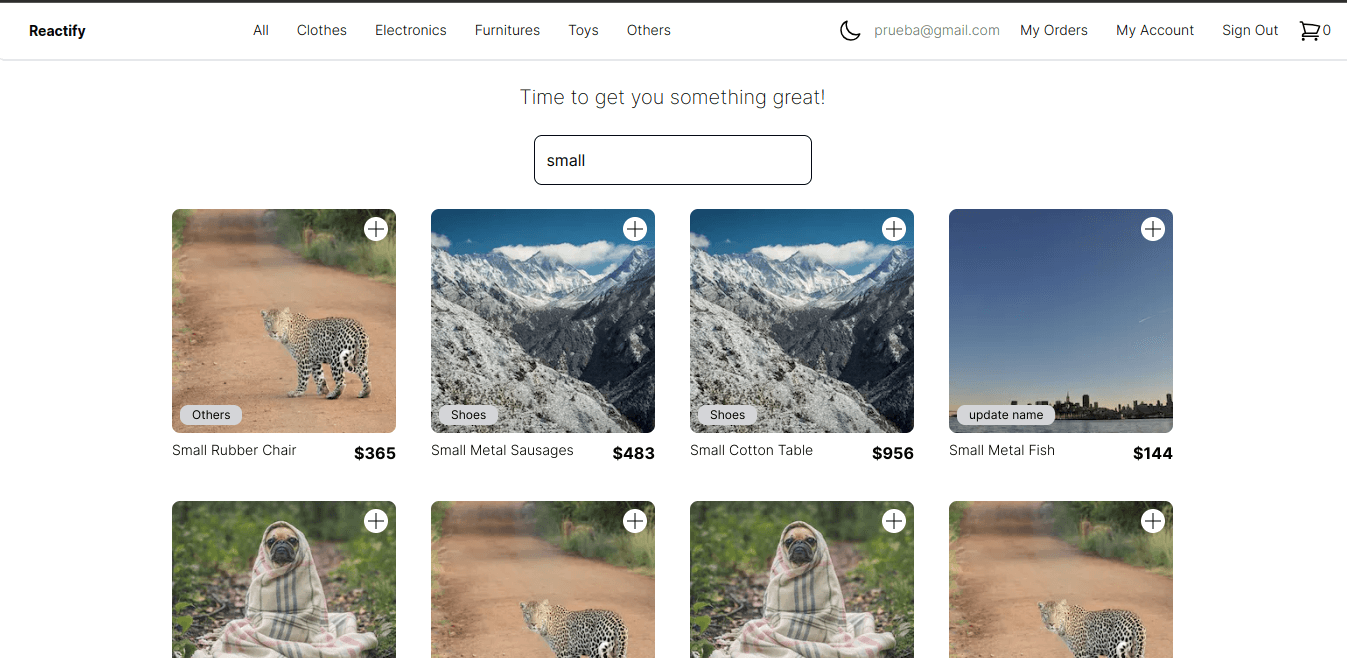Select the Clothes category

tap(321, 31)
